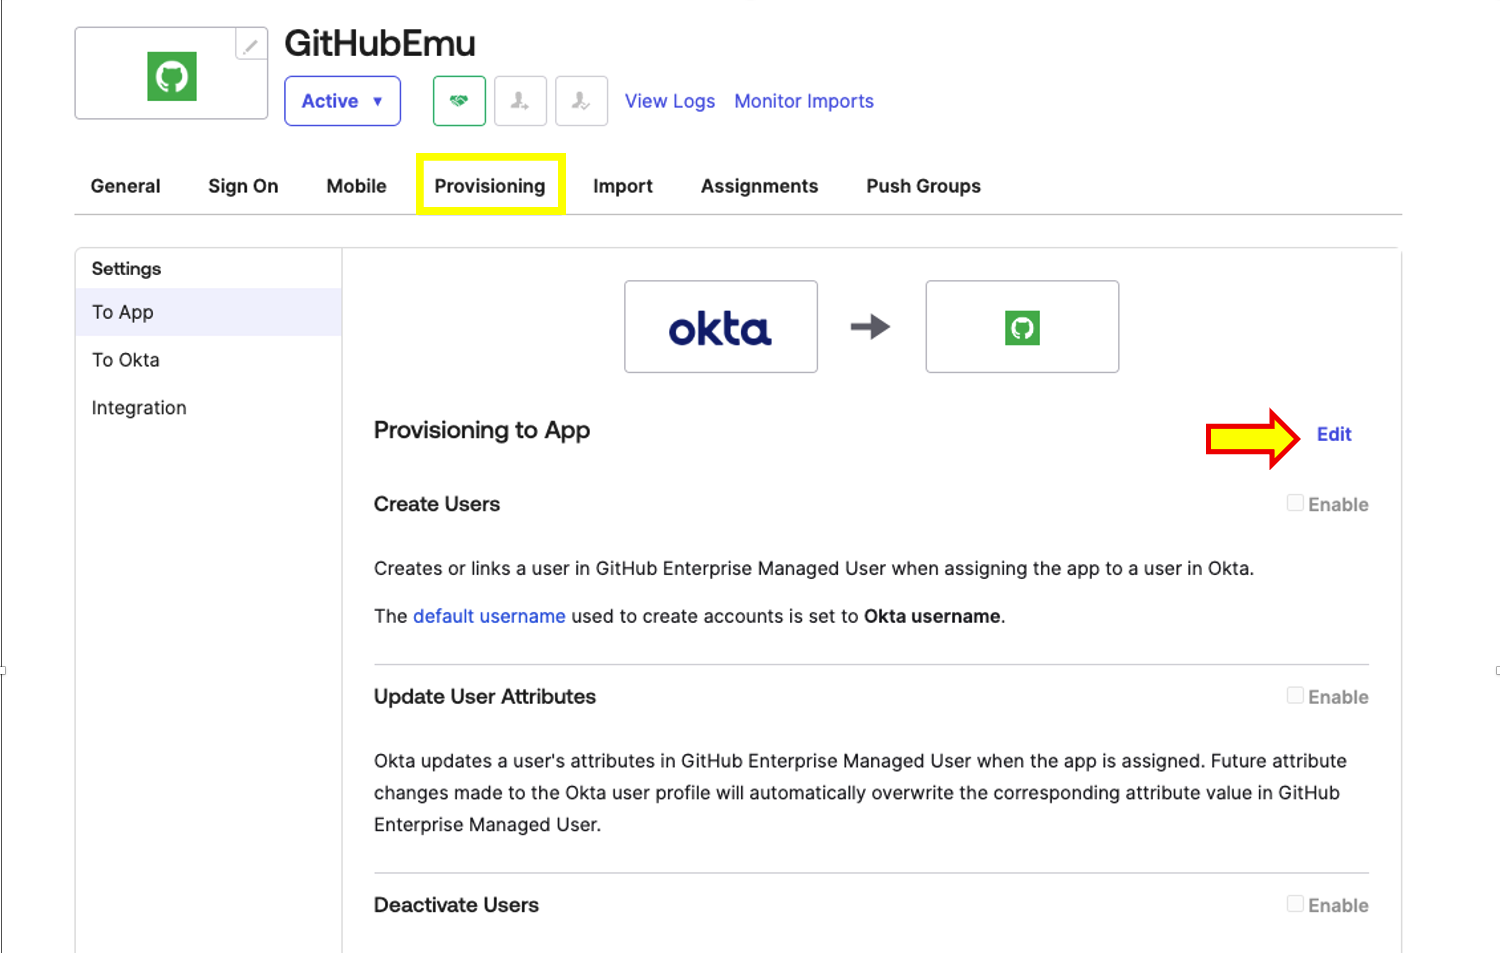Click Edit for Provisioning to App

tap(1334, 434)
